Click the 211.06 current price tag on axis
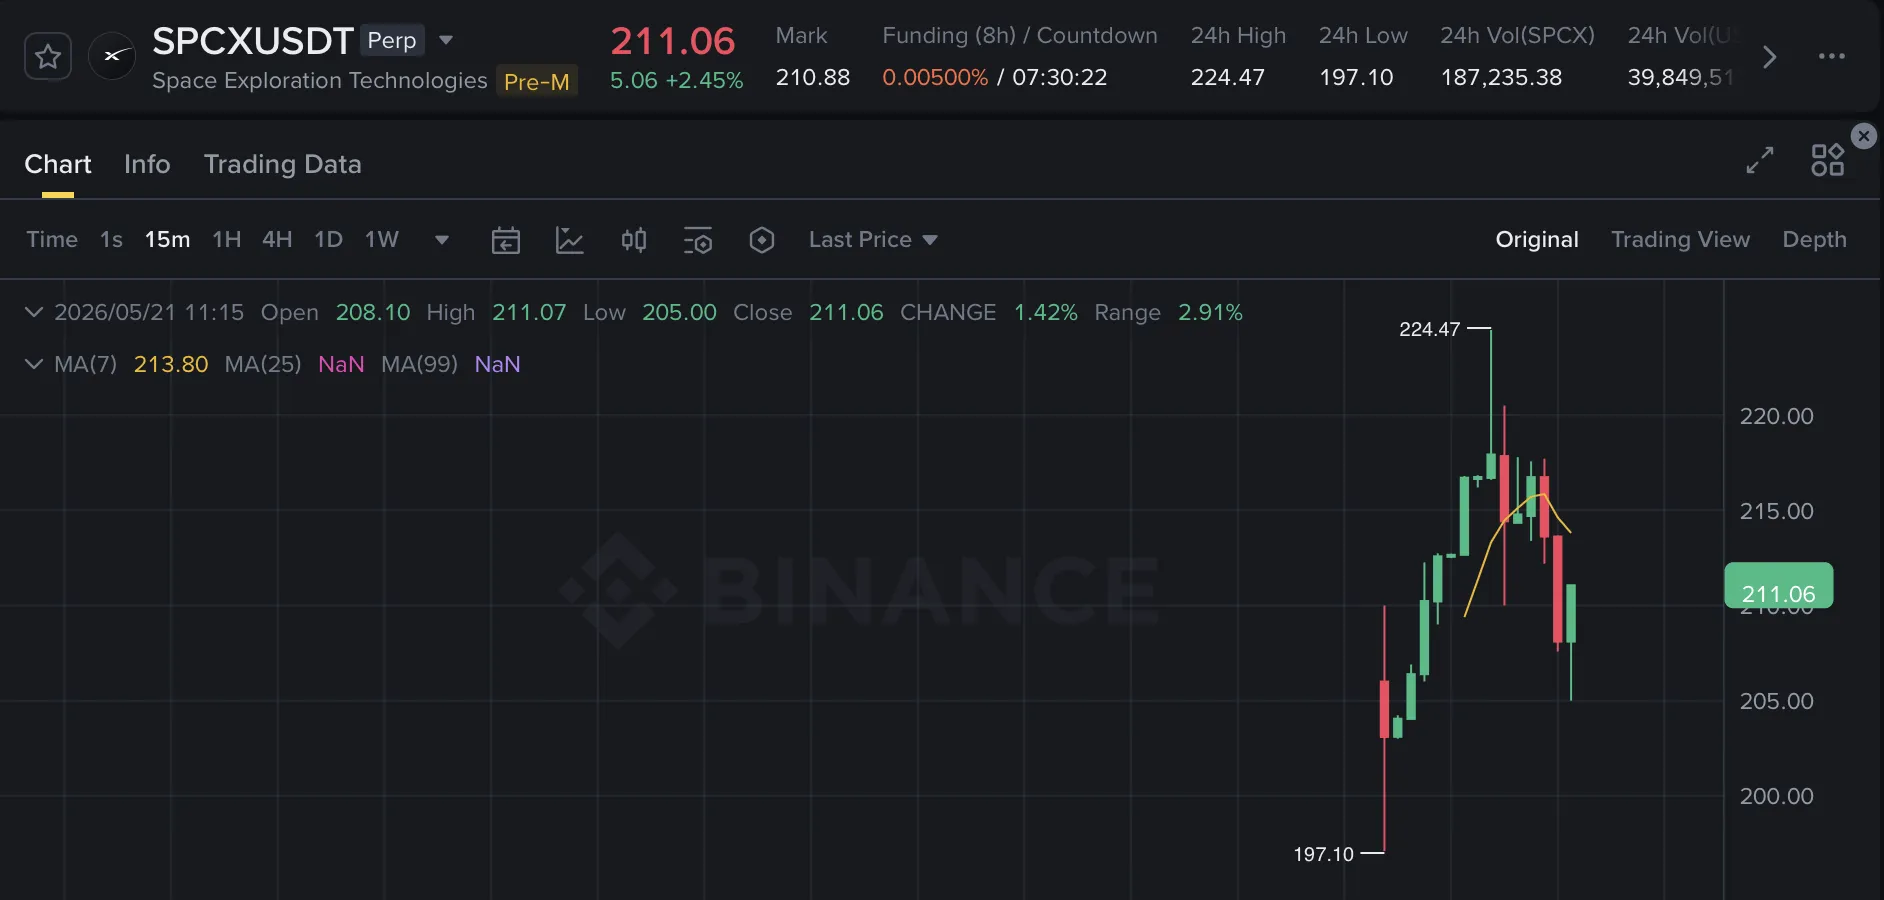The height and width of the screenshot is (900, 1884). 1779,586
